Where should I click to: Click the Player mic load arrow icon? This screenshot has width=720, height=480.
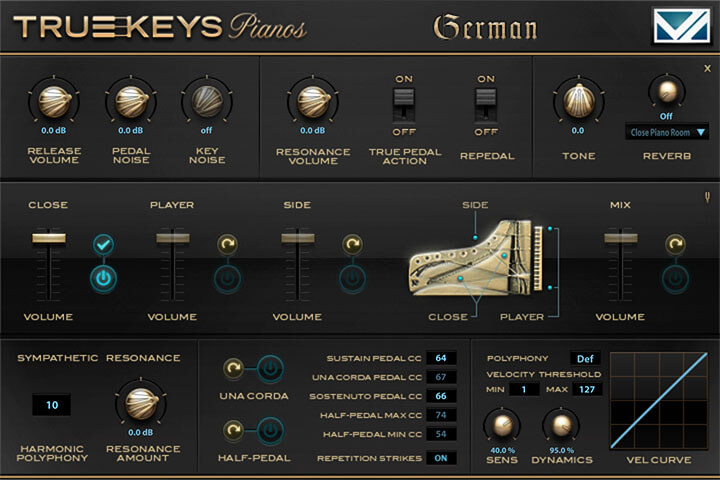[227, 244]
